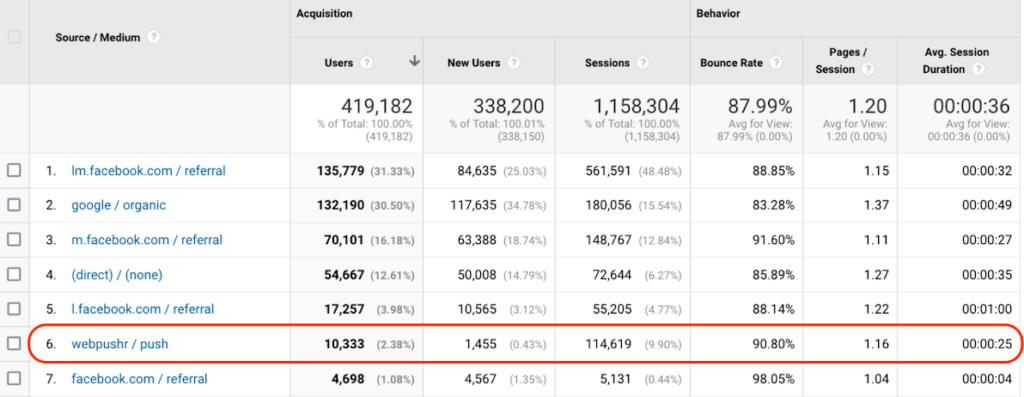The height and width of the screenshot is (397, 1024).
Task: Select users value 17,257
Action: [344, 310]
